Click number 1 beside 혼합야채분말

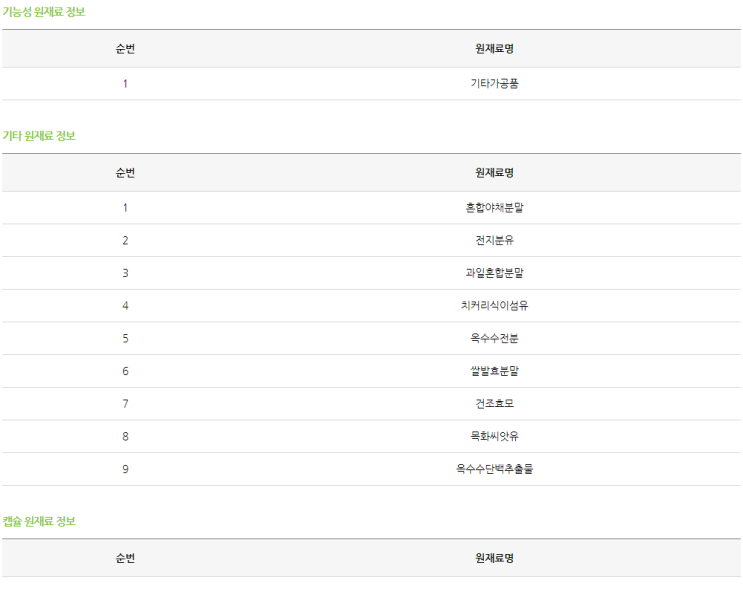[x=125, y=208]
